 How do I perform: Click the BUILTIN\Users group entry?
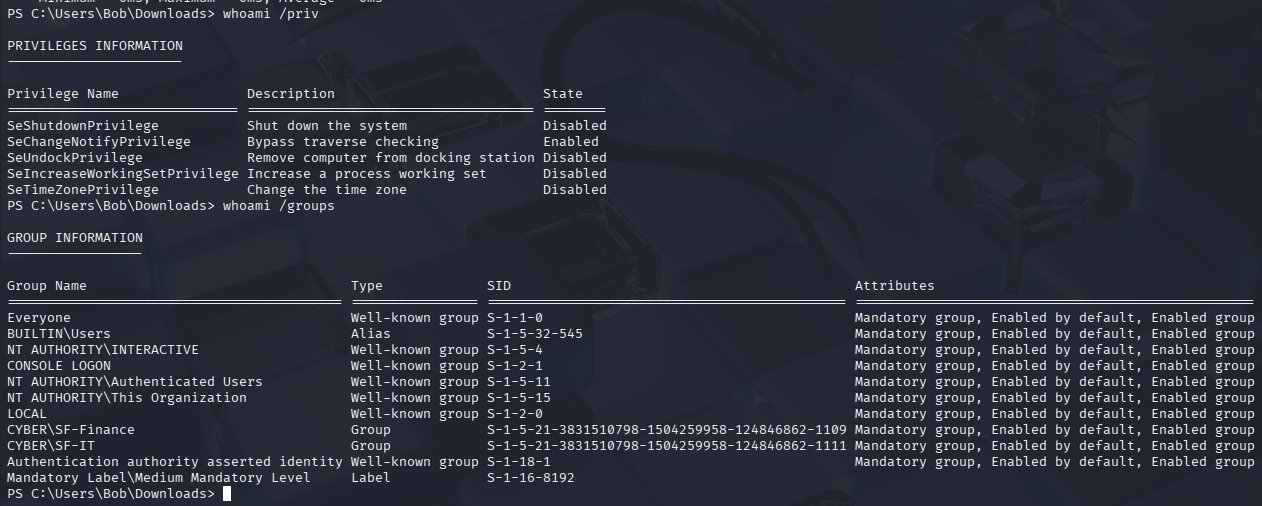coord(59,334)
